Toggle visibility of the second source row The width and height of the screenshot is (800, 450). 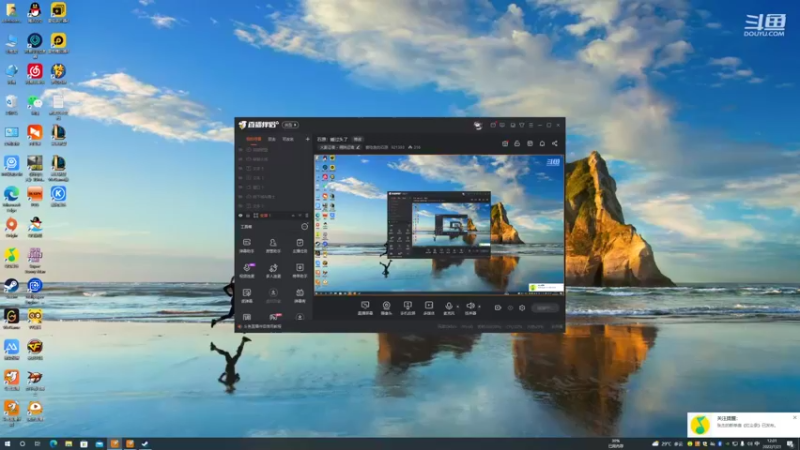[241, 159]
